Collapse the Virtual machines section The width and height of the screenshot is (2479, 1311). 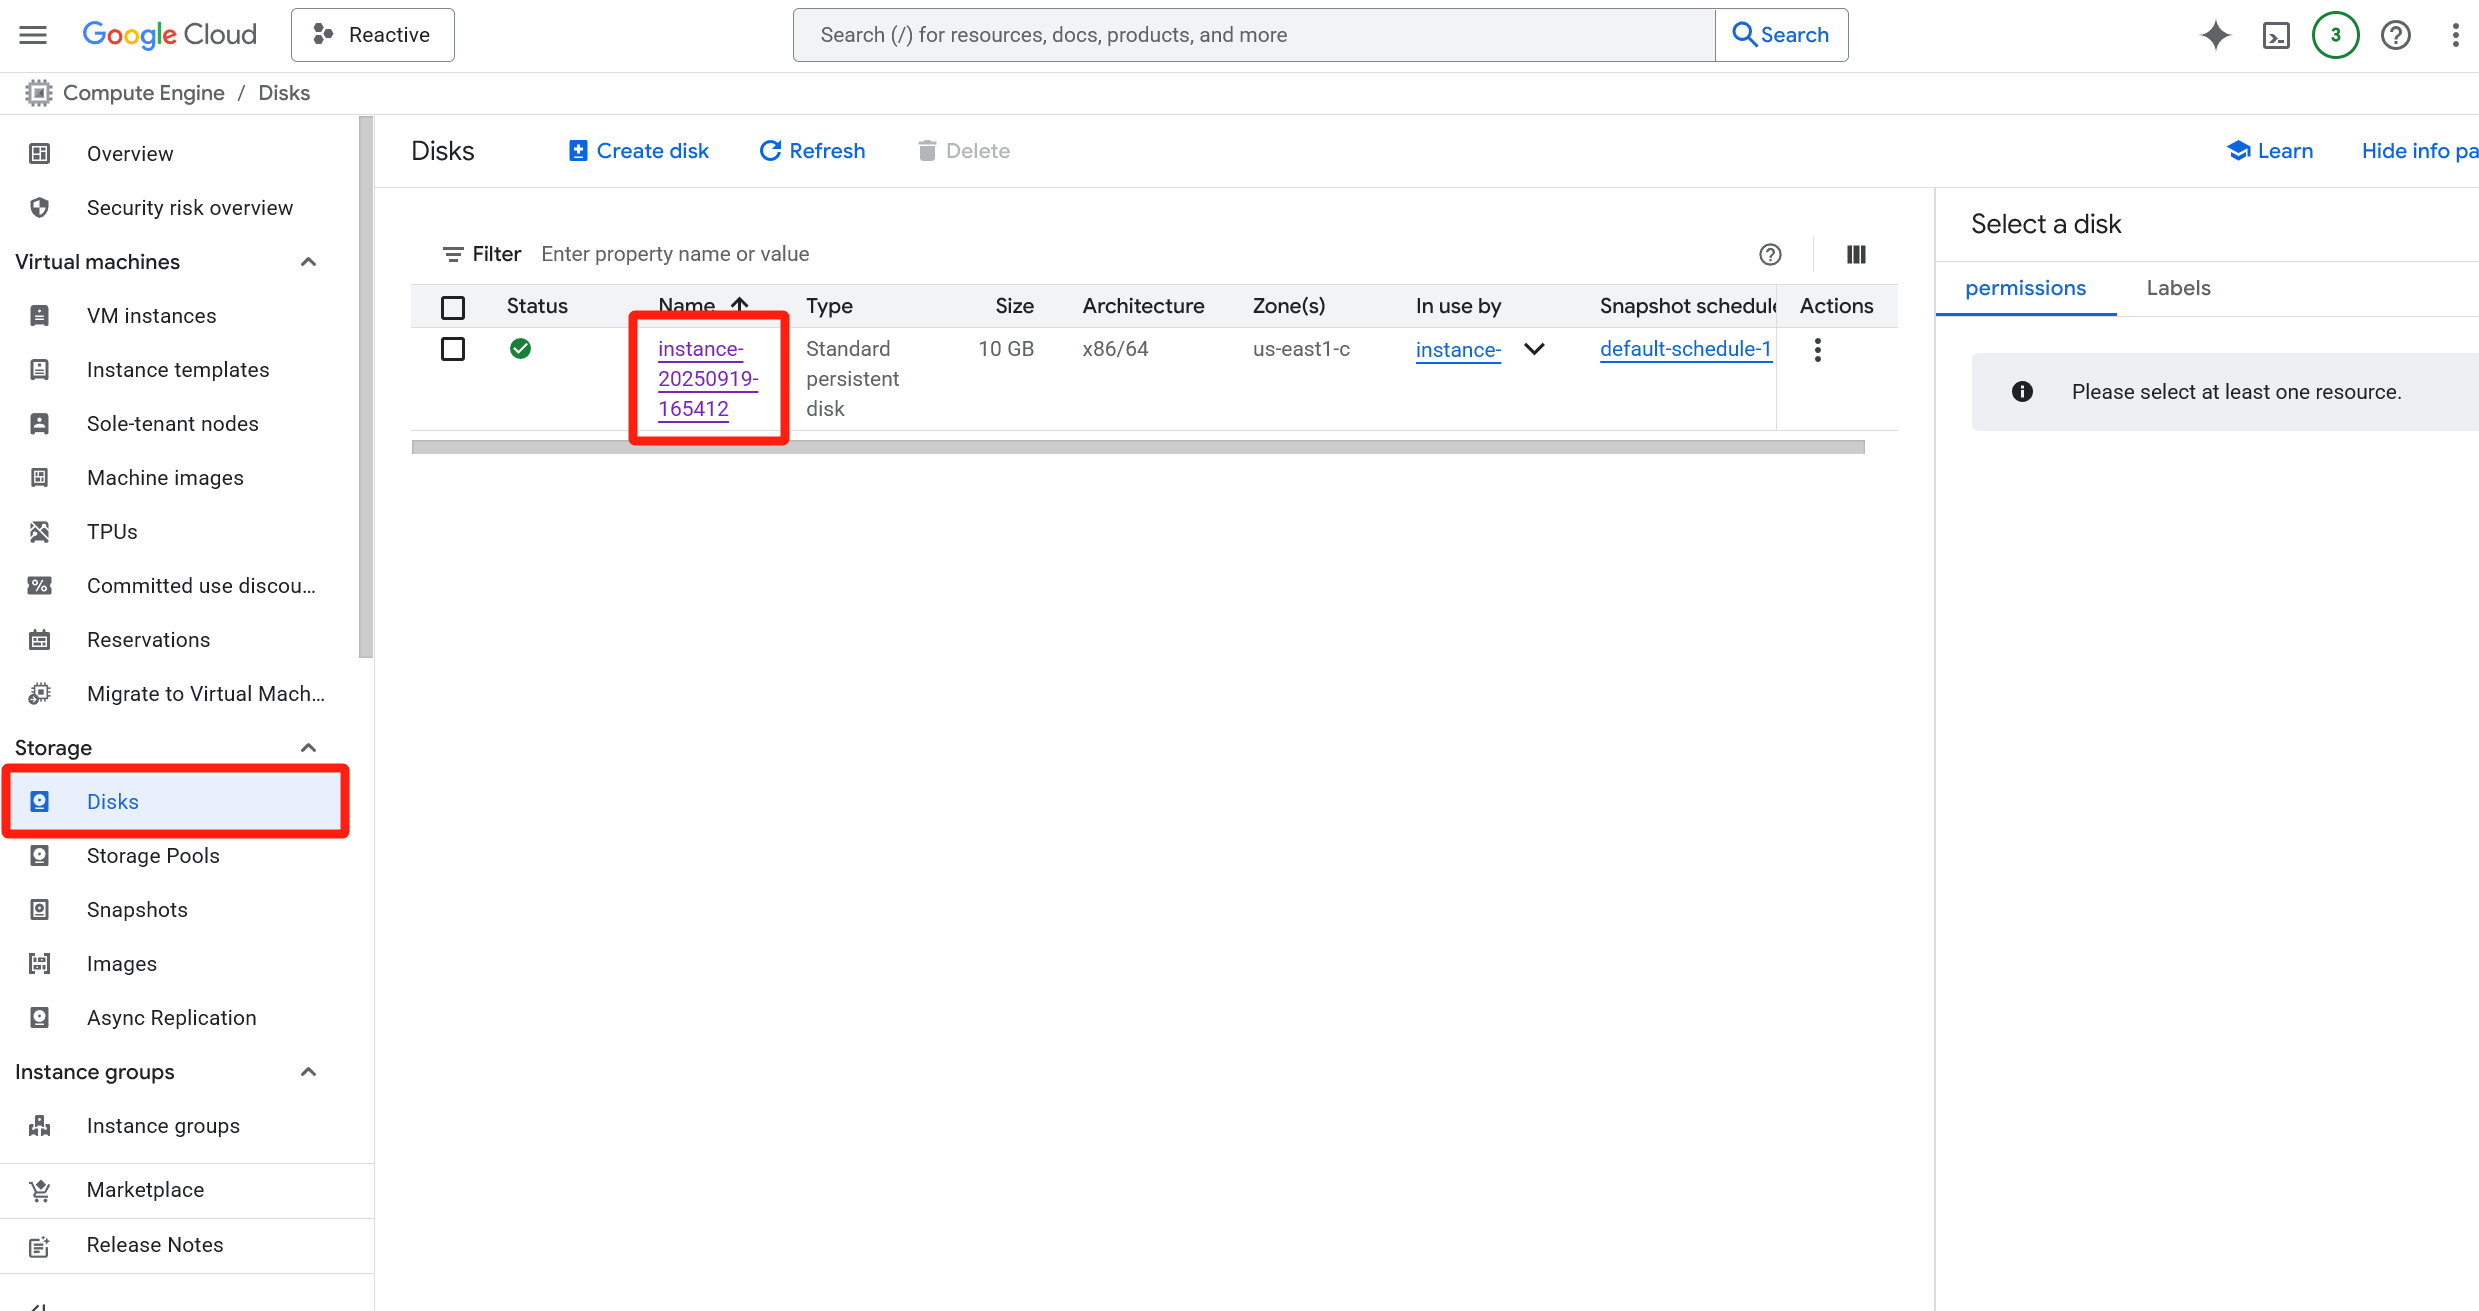[x=308, y=262]
